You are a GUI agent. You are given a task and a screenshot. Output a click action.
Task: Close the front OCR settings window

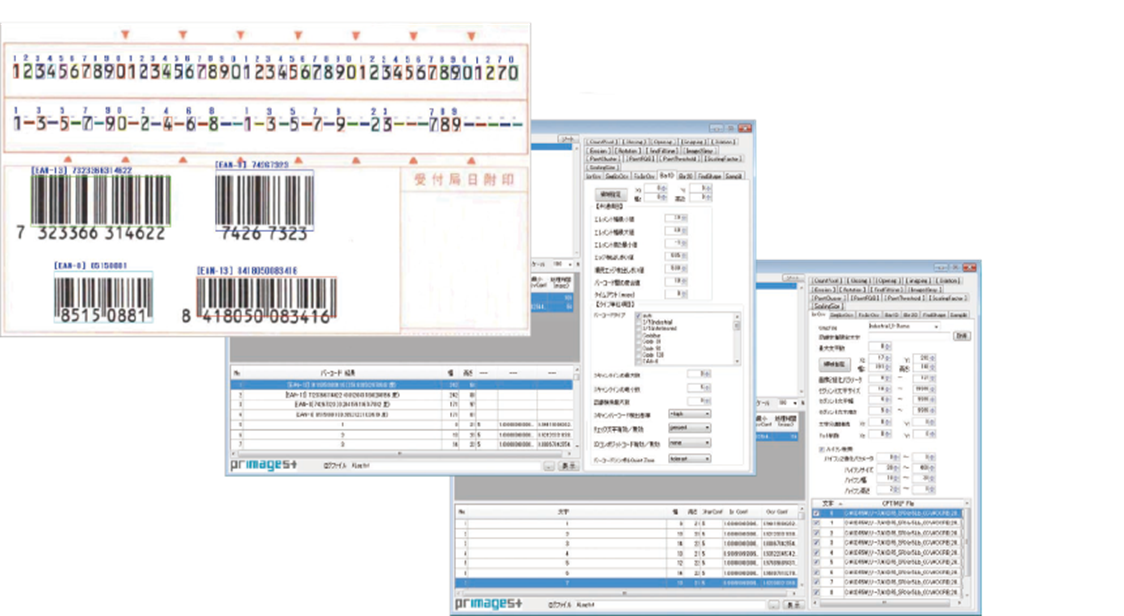click(x=968, y=268)
